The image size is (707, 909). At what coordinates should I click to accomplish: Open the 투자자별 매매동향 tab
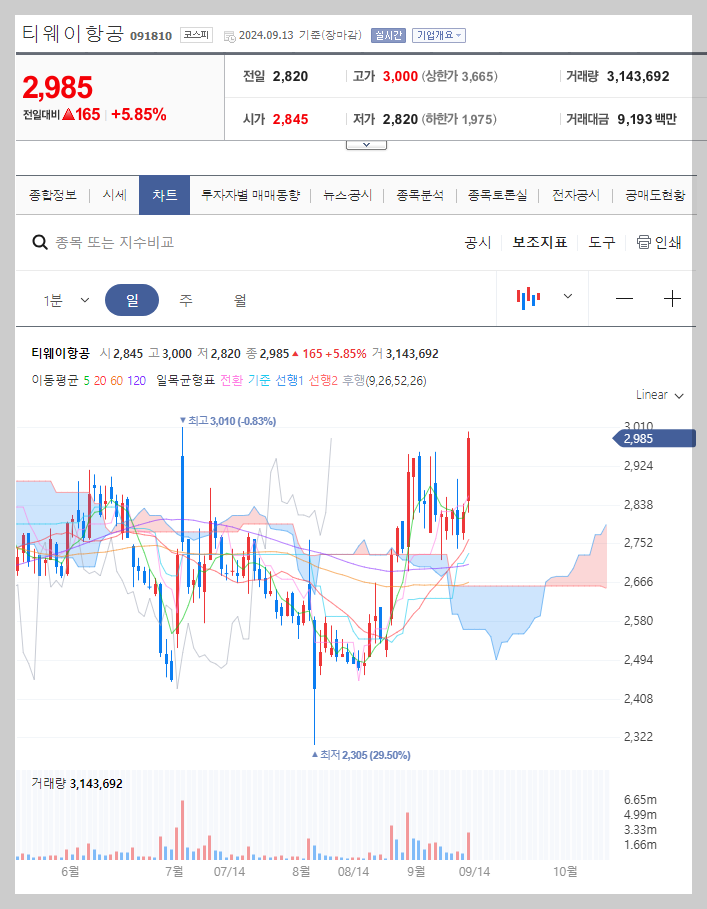[x=250, y=195]
